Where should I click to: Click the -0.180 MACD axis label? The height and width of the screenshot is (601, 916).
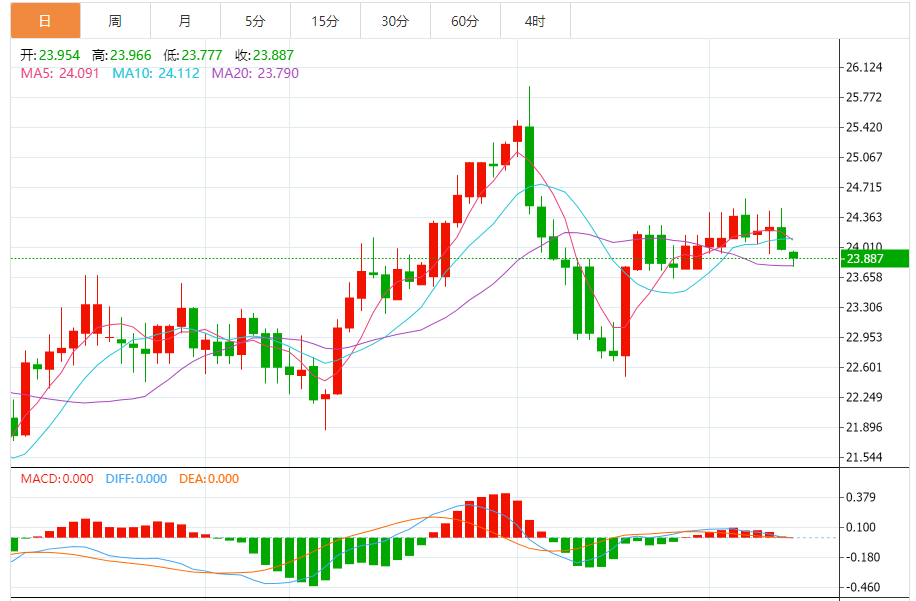[863, 557]
